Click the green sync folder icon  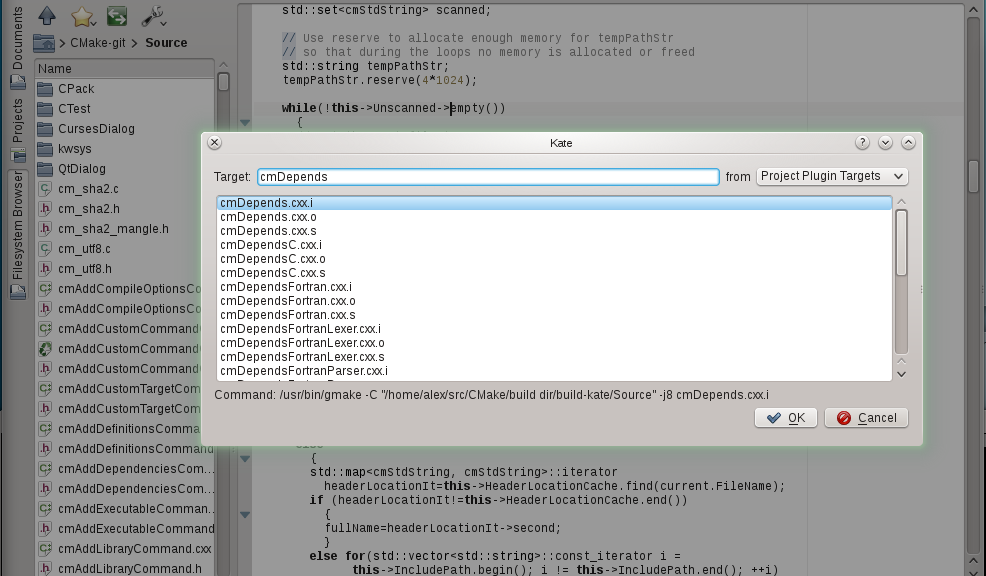click(117, 16)
